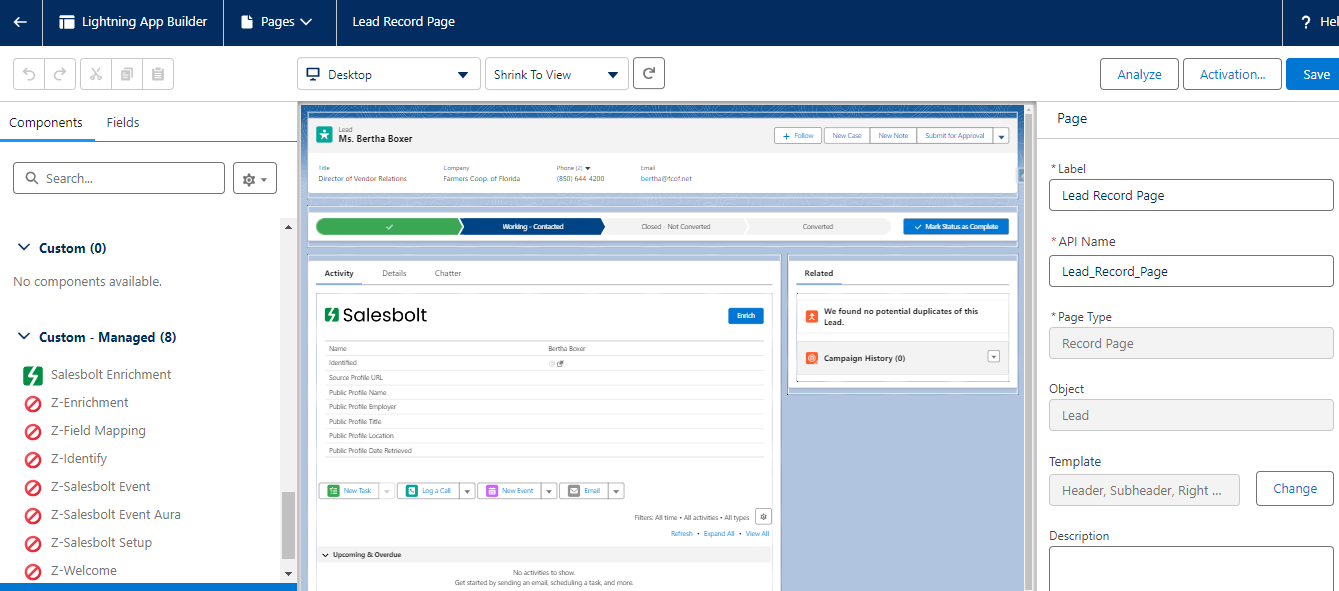Click the Mark Status as Complete button
The width and height of the screenshot is (1339, 591).
(956, 226)
